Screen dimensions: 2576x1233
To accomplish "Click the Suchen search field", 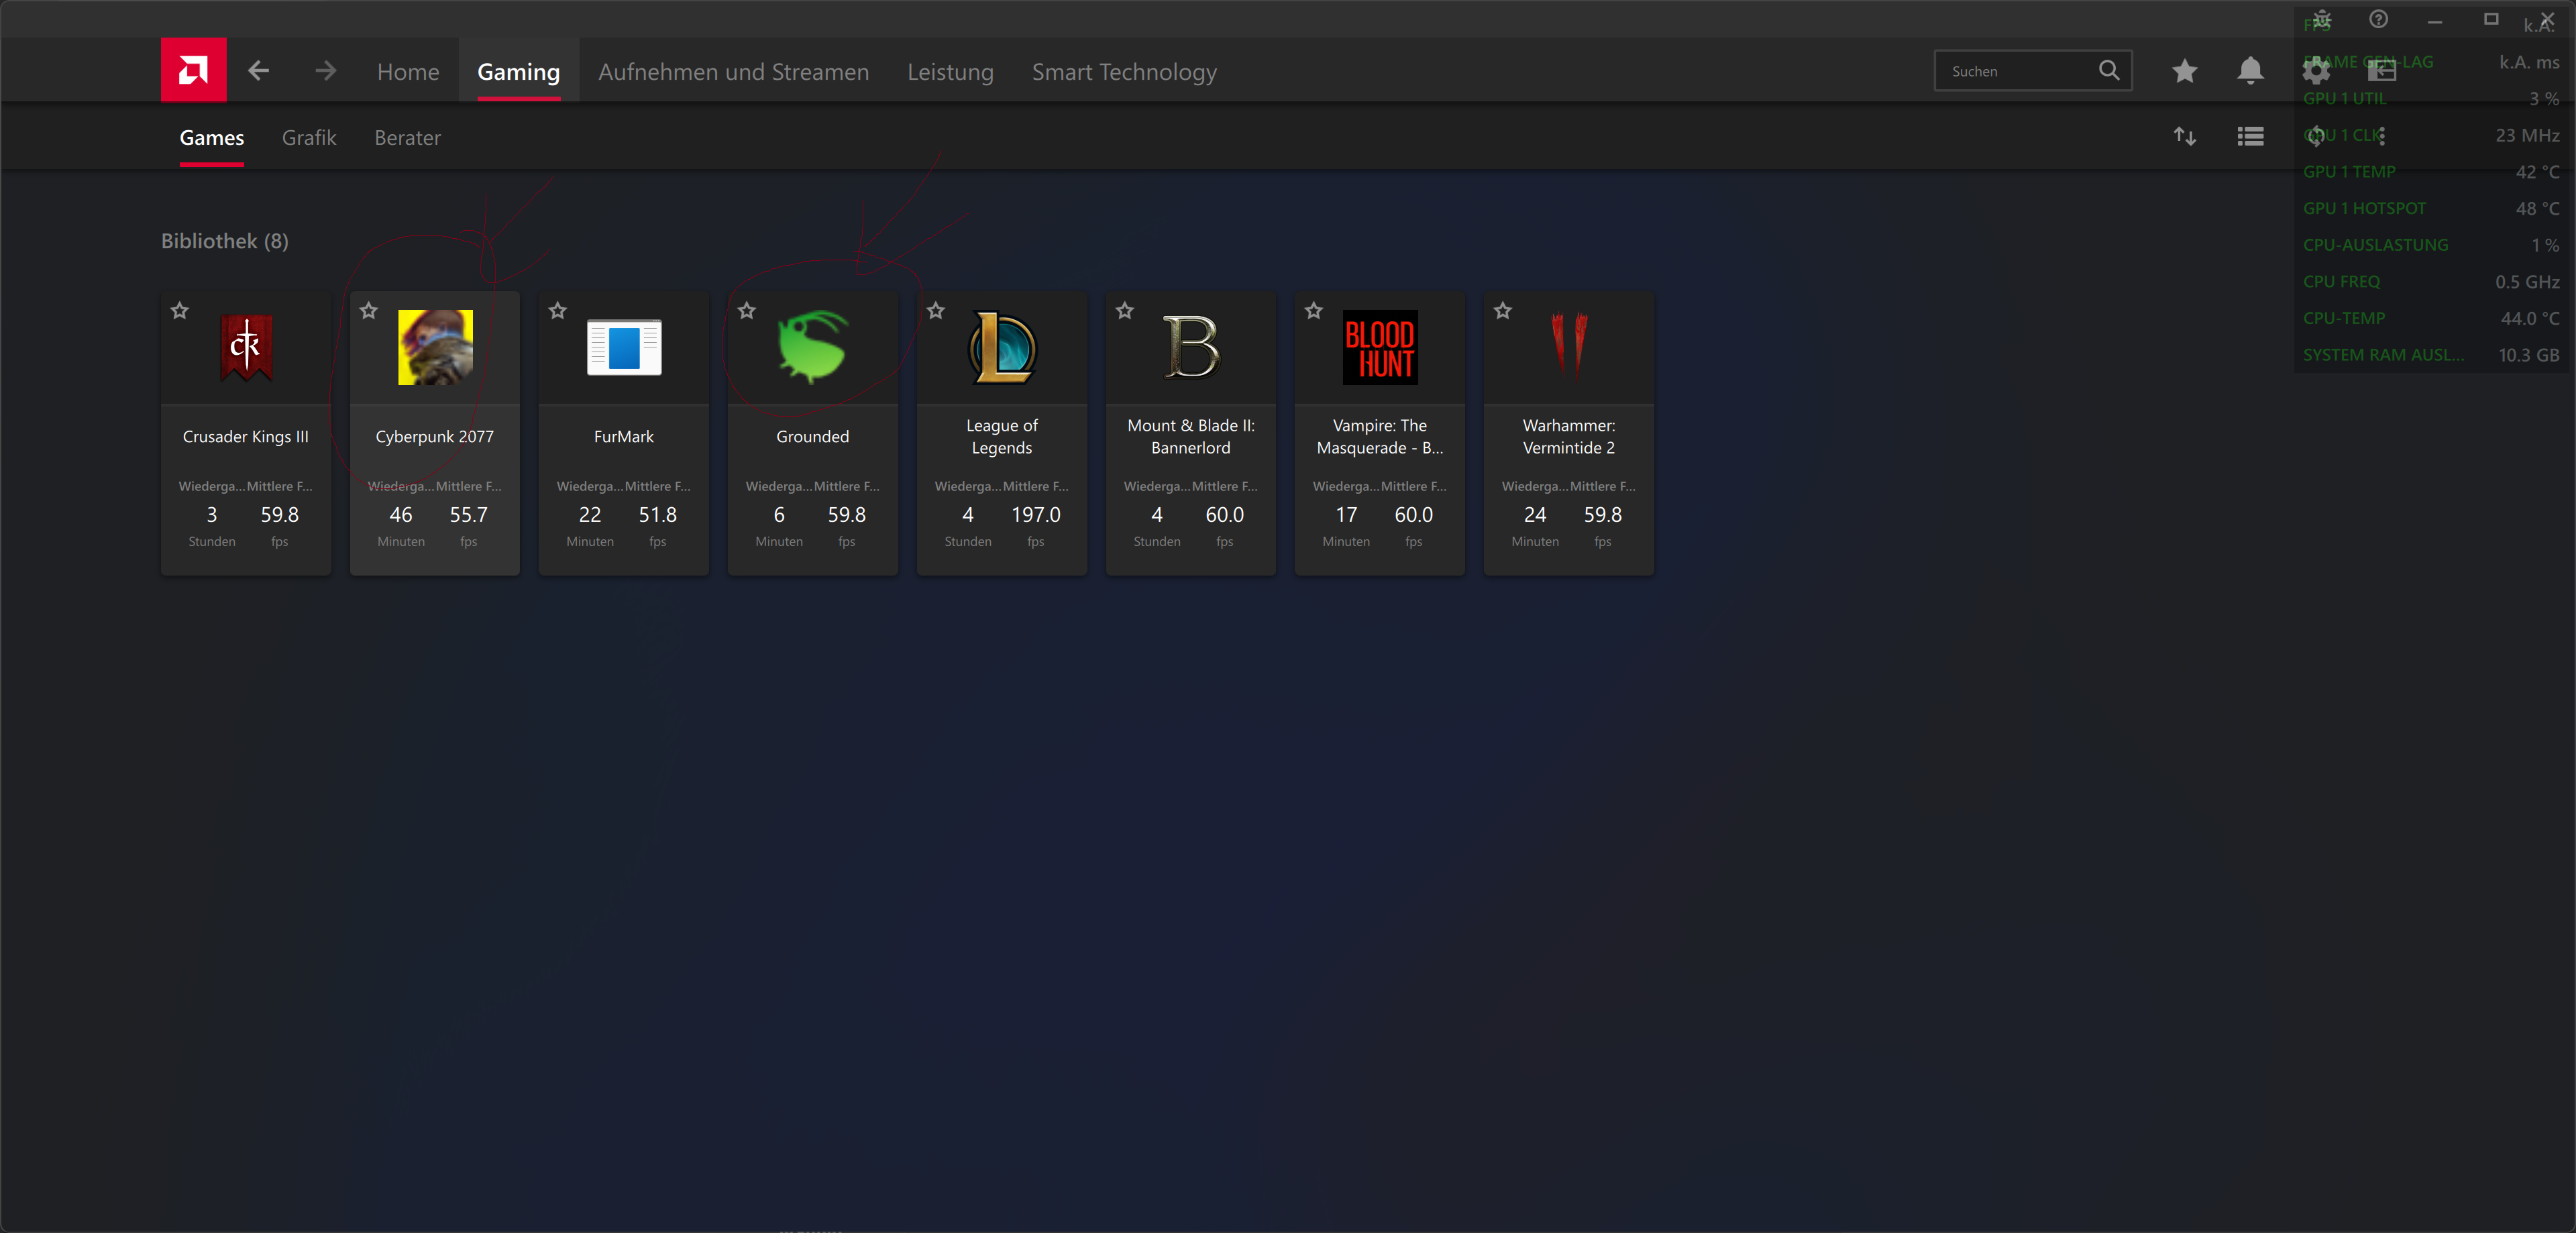I will [2010, 71].
